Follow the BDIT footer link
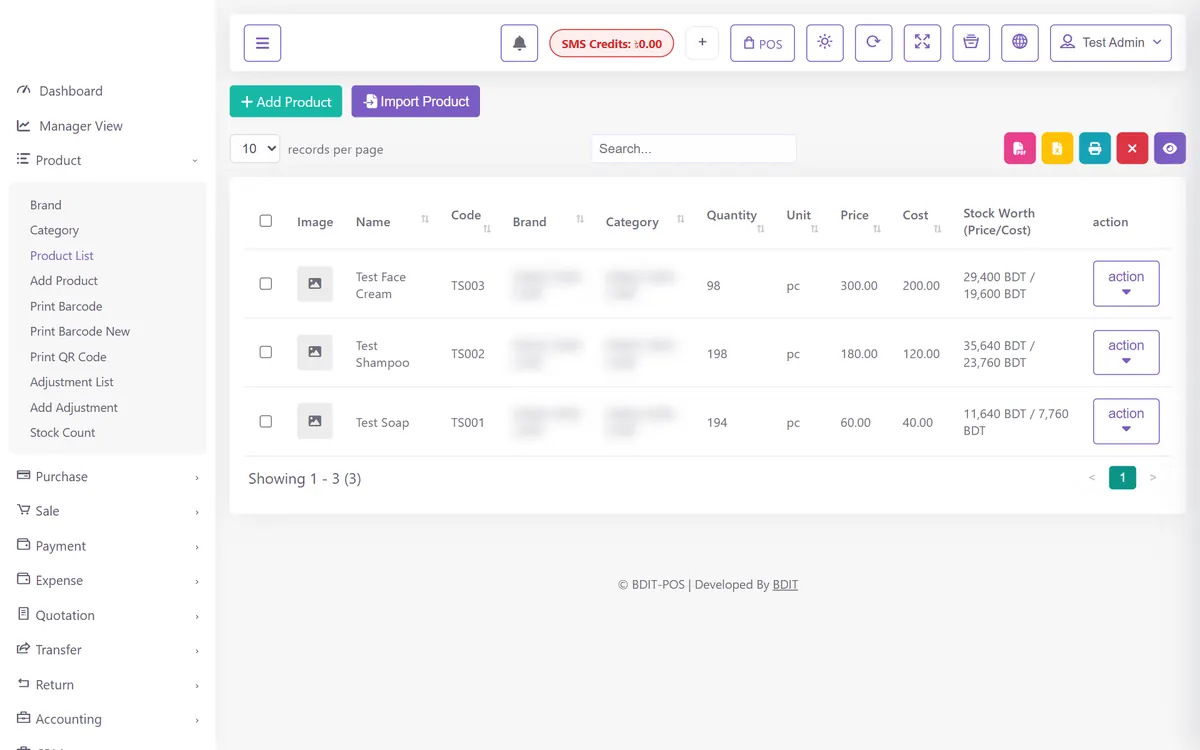This screenshot has height=750, width=1200. tap(785, 585)
